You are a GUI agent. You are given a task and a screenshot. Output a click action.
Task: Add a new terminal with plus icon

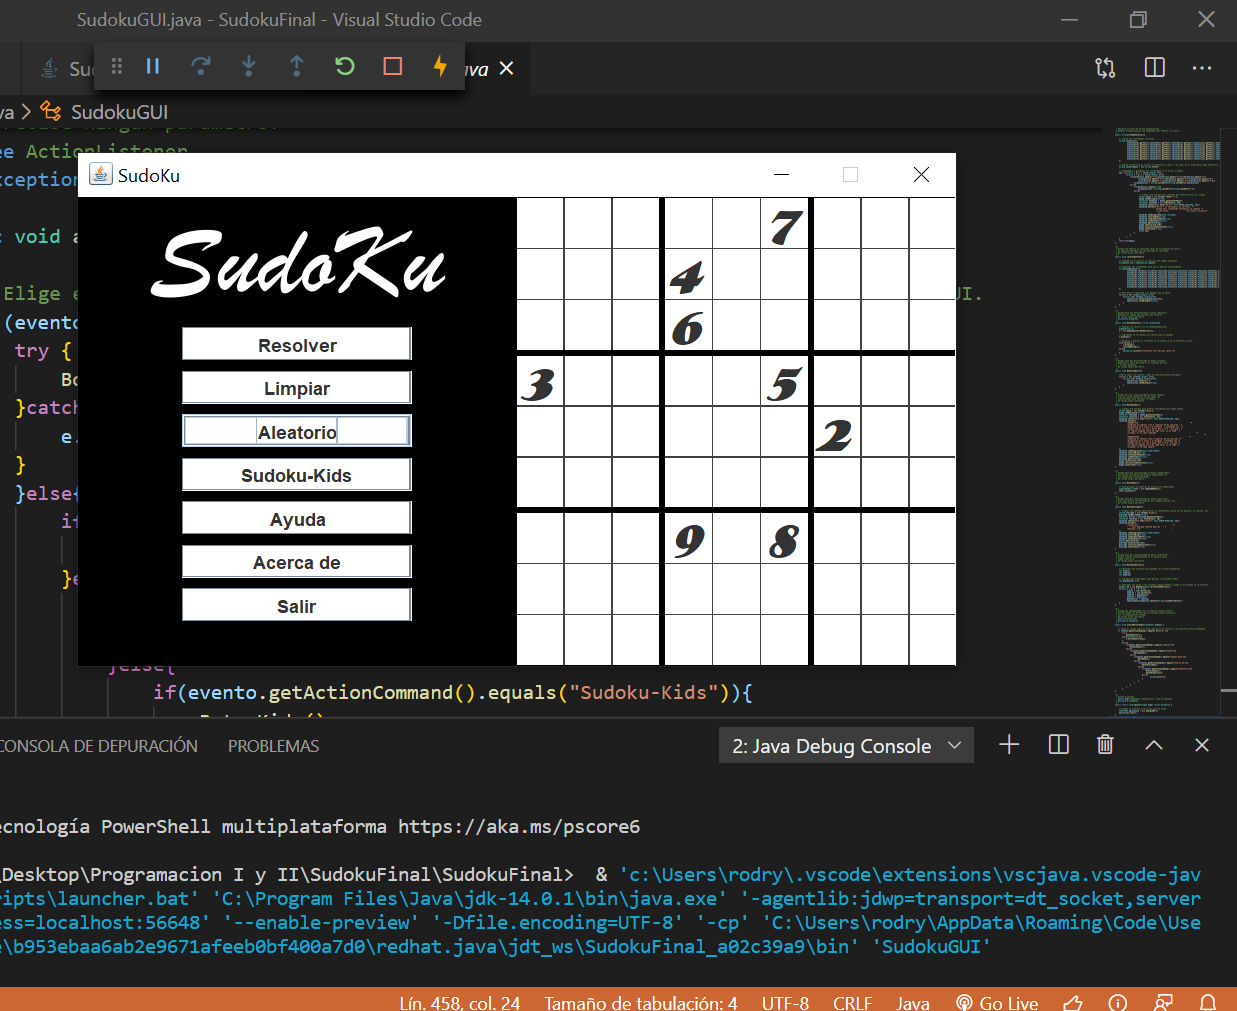point(1009,745)
